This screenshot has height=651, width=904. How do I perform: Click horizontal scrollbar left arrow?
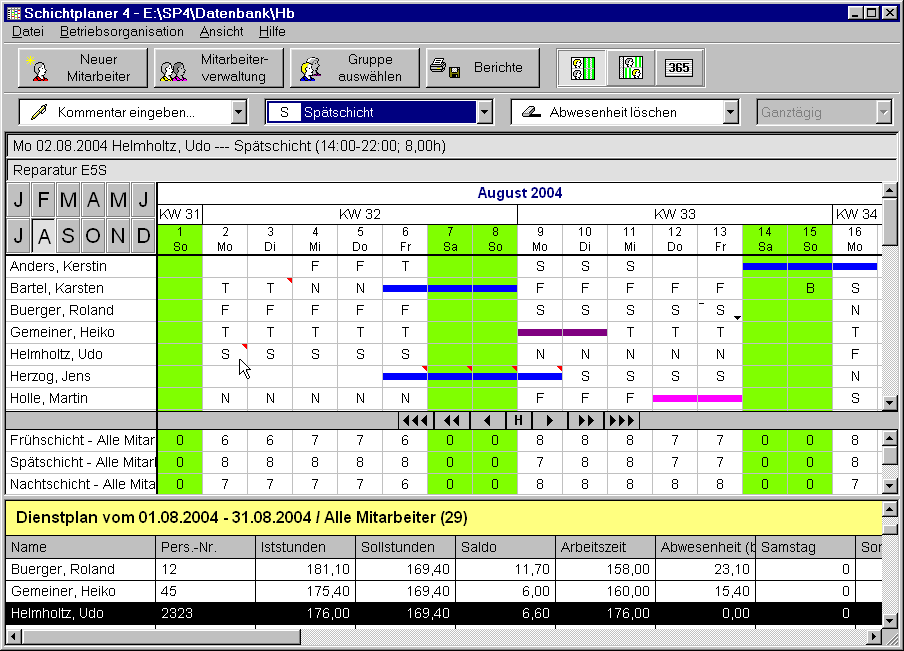click(14, 637)
